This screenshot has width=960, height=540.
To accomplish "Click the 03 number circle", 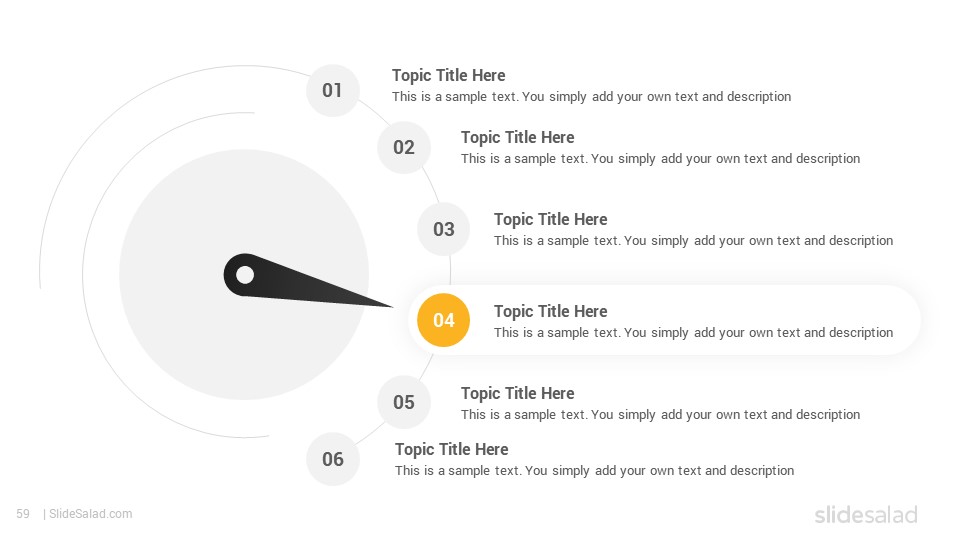I will click(444, 229).
